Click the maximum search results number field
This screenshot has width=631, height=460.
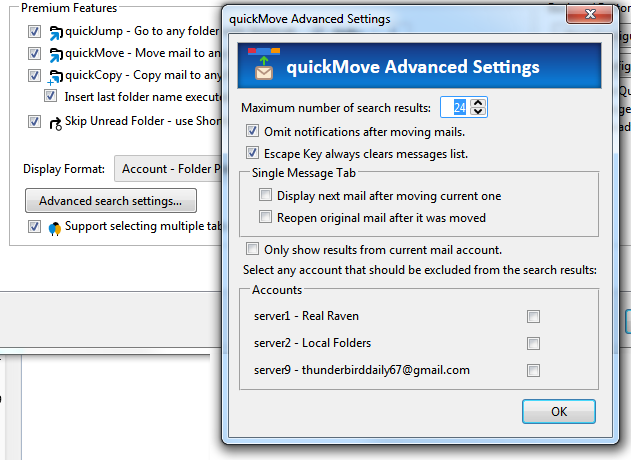pyautogui.click(x=453, y=107)
